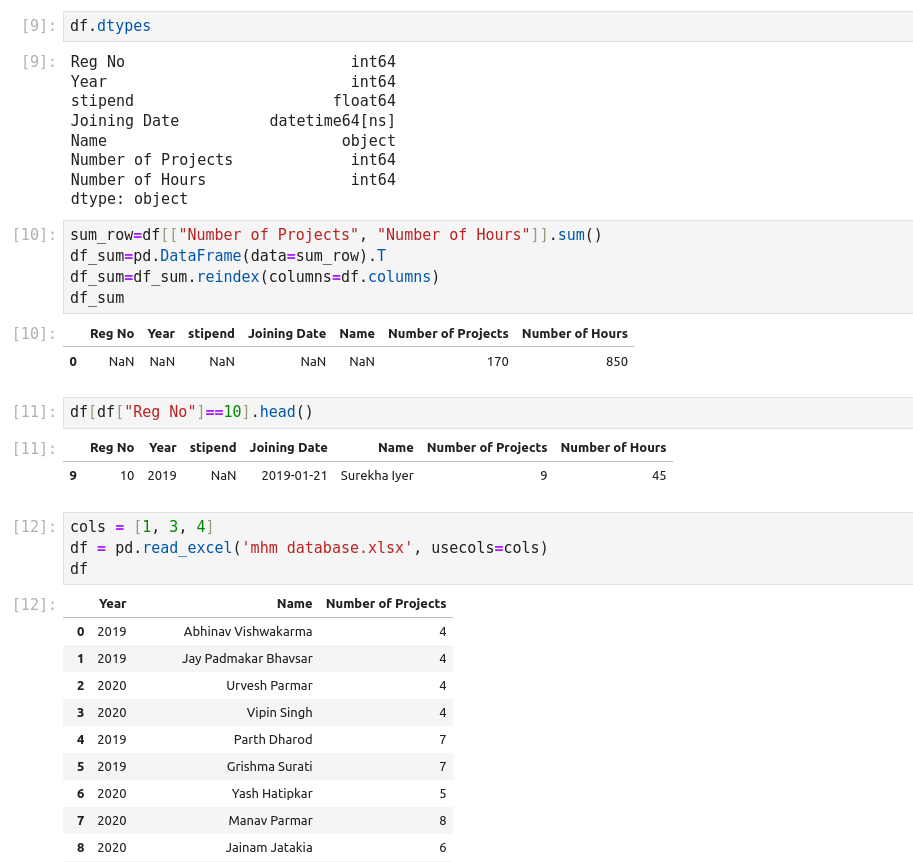
Task: Click the 850 value under Number of Hours
Action: 616,362
